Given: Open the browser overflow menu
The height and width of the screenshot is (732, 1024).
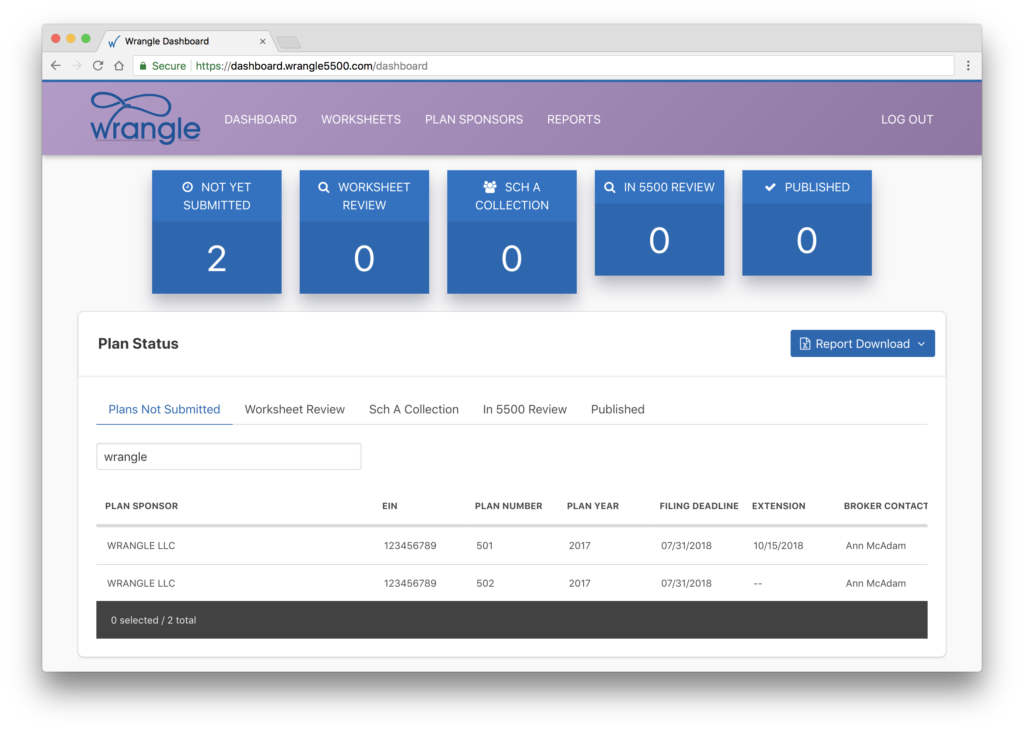Looking at the screenshot, I should [x=969, y=64].
